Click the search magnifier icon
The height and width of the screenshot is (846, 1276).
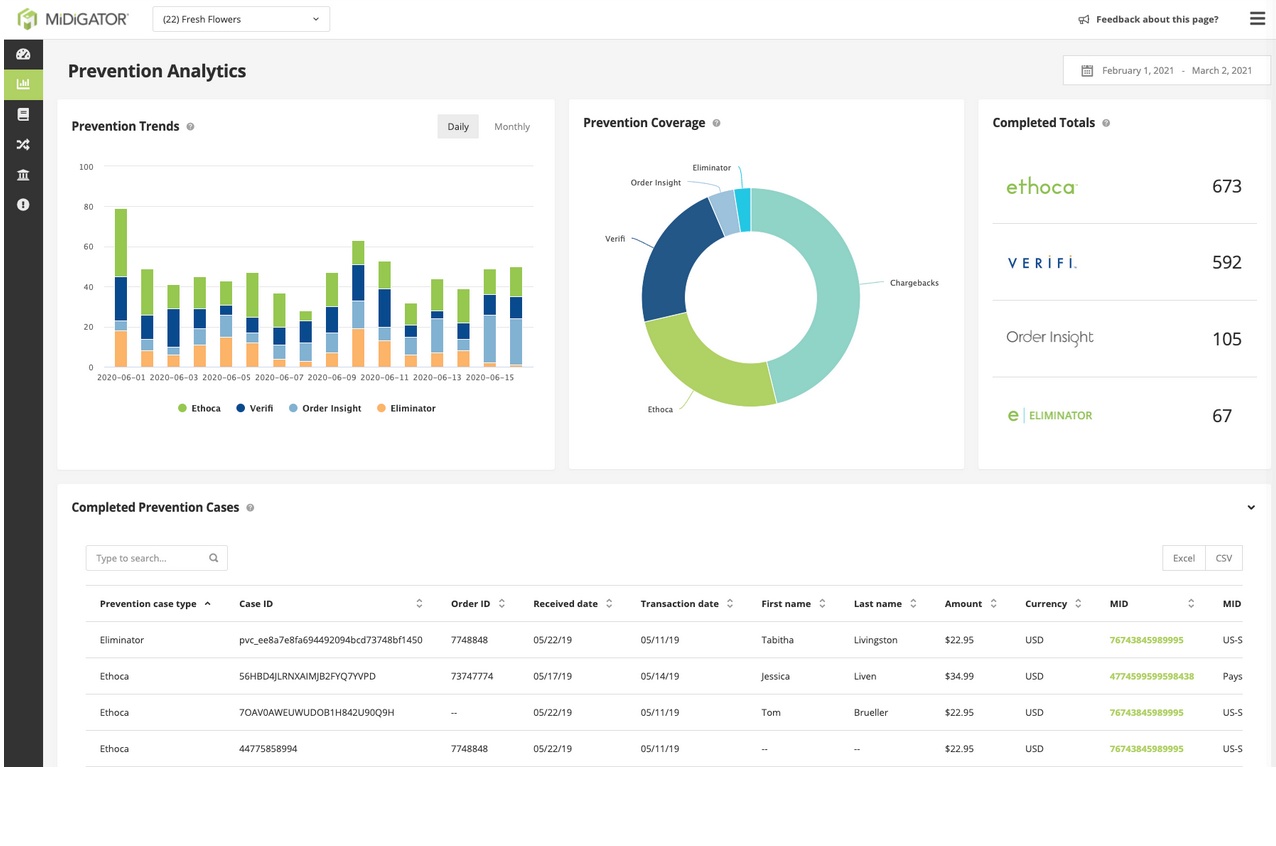point(214,558)
